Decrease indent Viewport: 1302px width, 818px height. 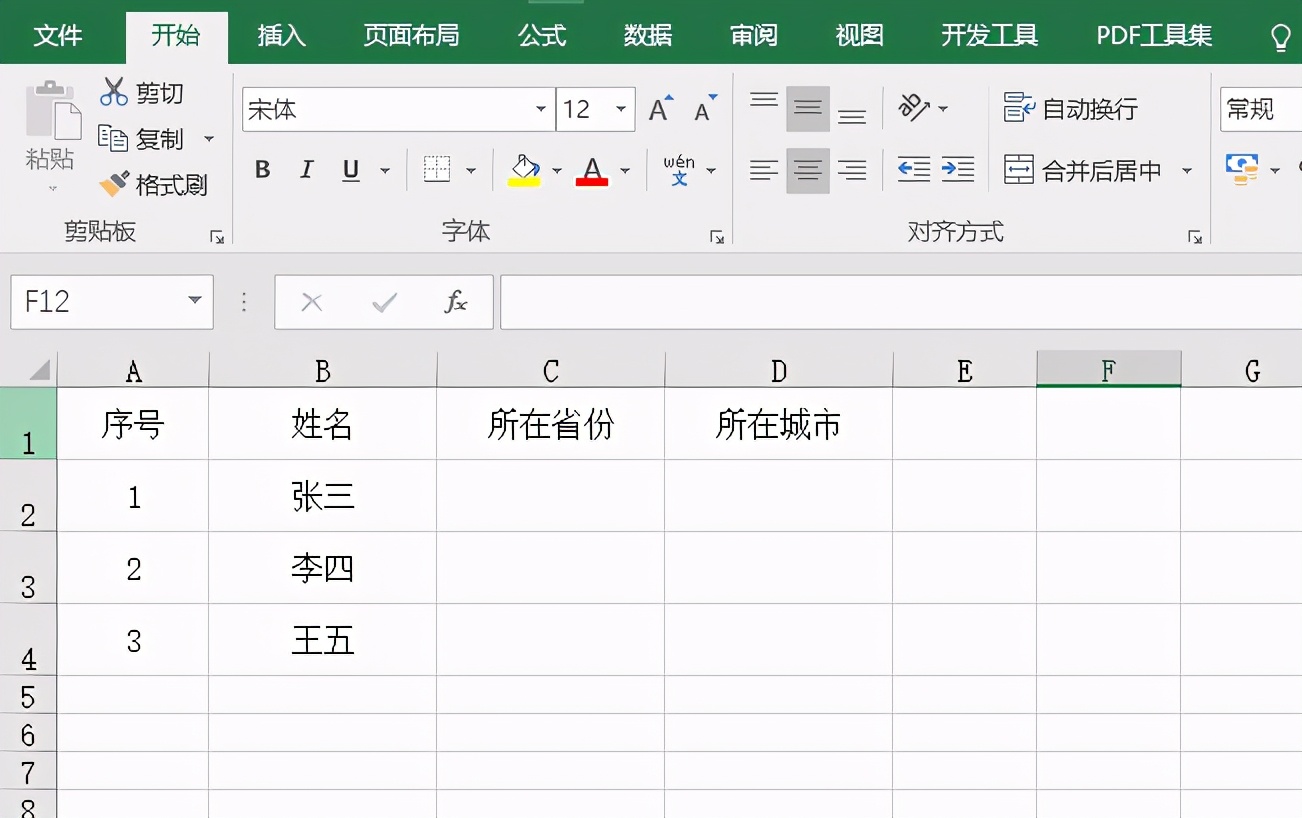914,169
